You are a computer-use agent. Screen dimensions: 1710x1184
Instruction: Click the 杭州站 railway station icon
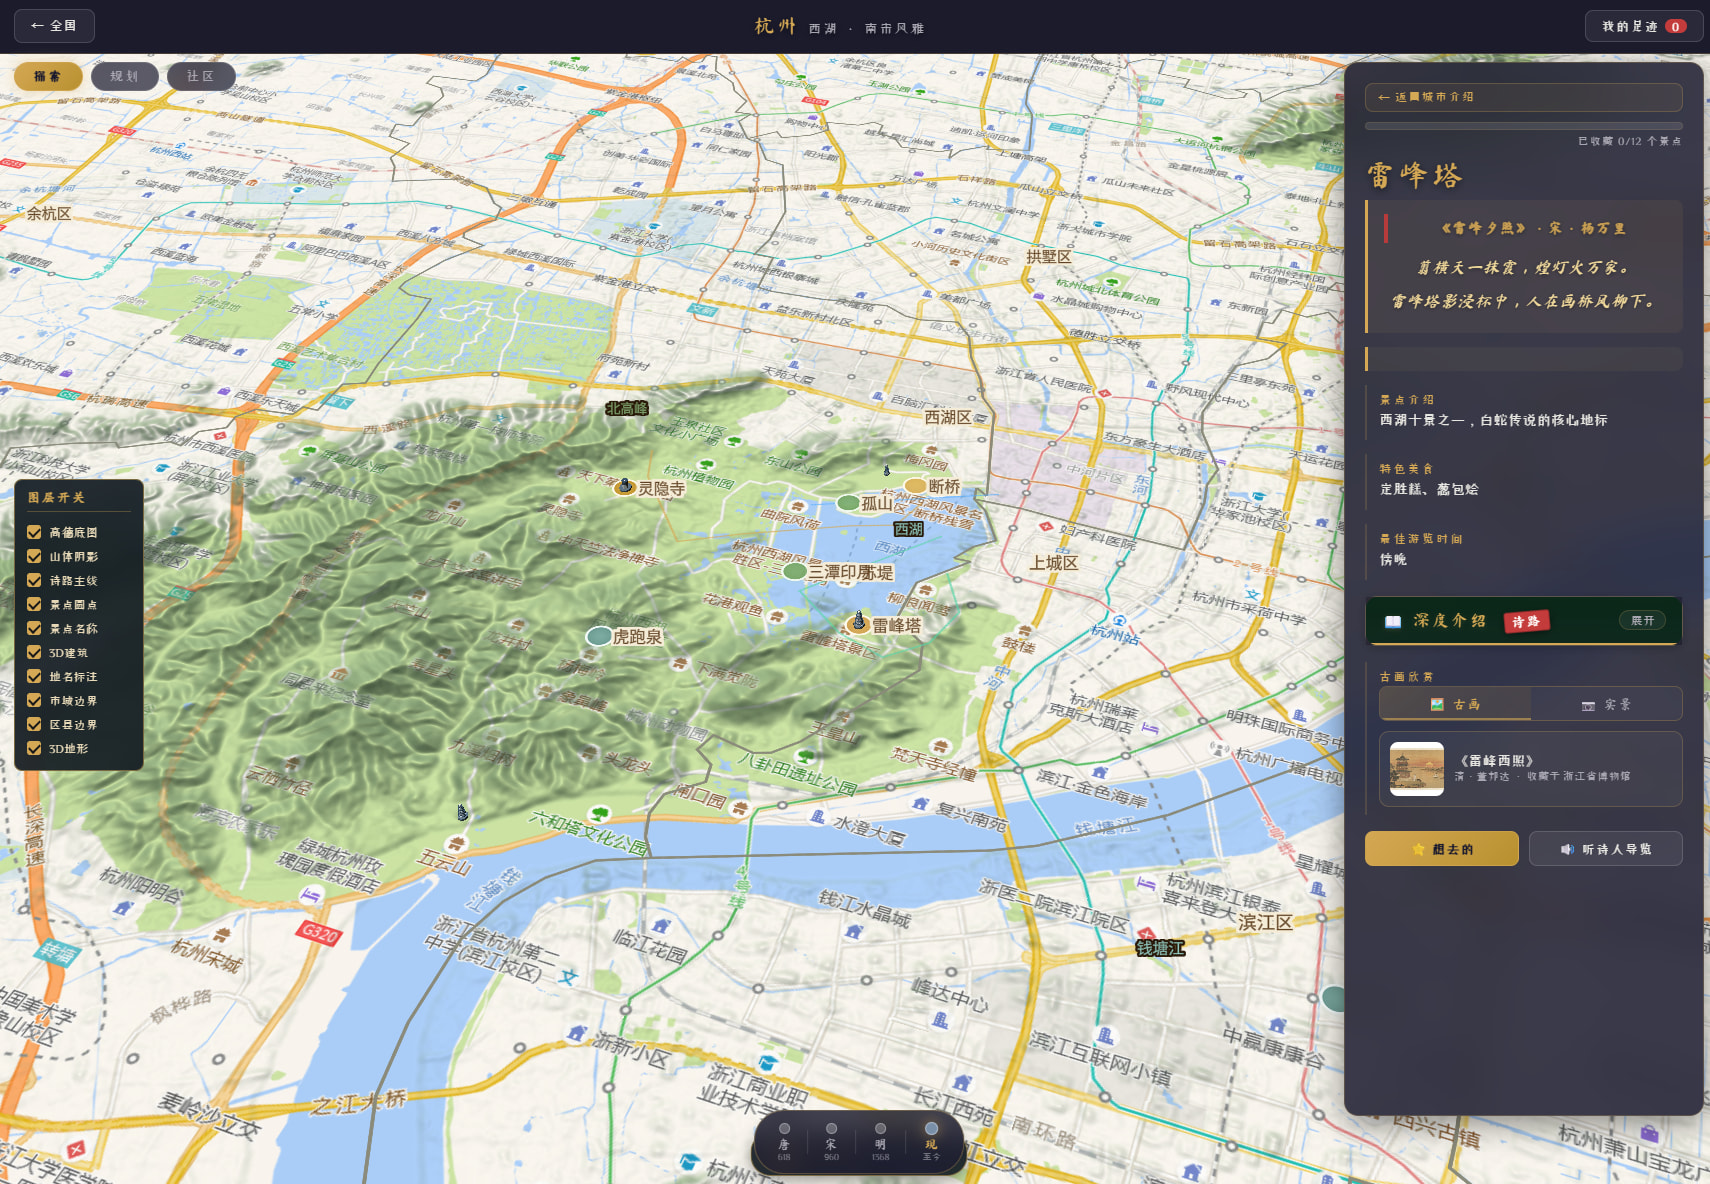[1120, 621]
